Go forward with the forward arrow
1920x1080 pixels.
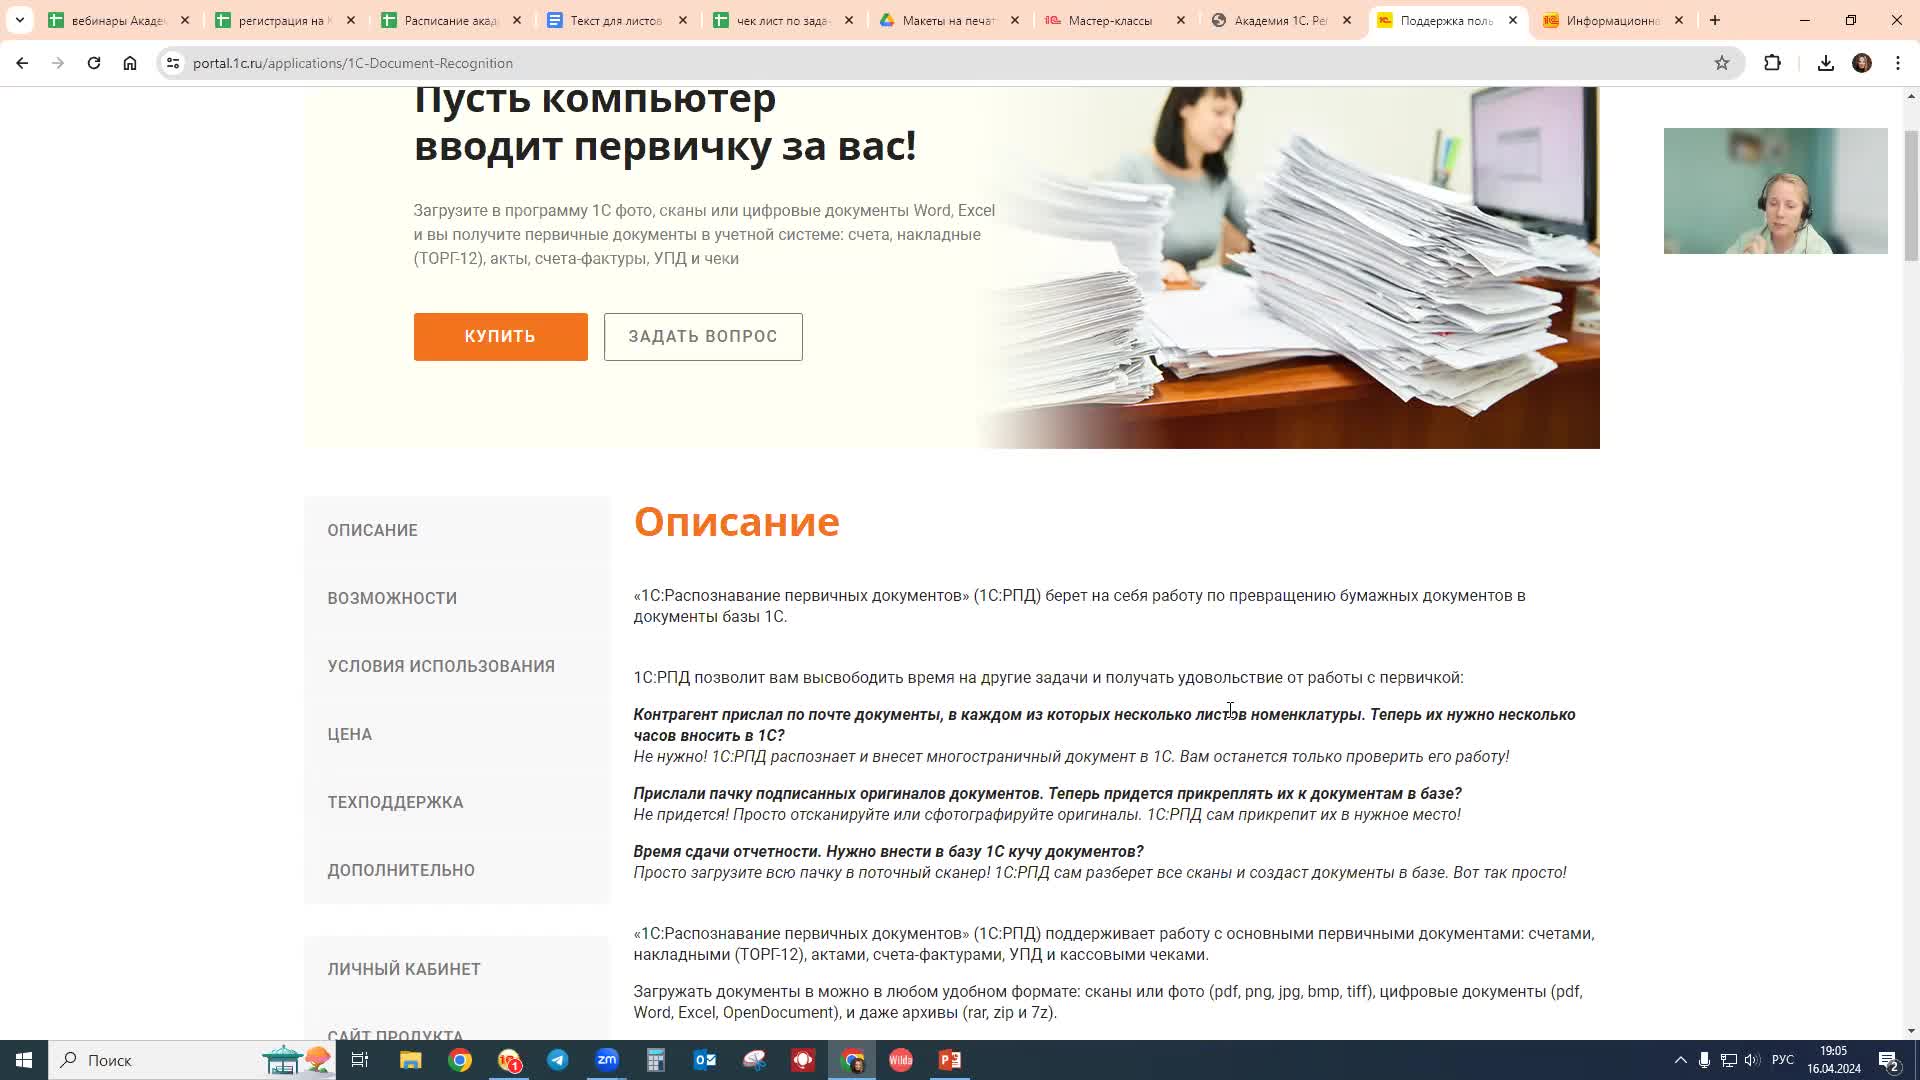[x=58, y=63]
